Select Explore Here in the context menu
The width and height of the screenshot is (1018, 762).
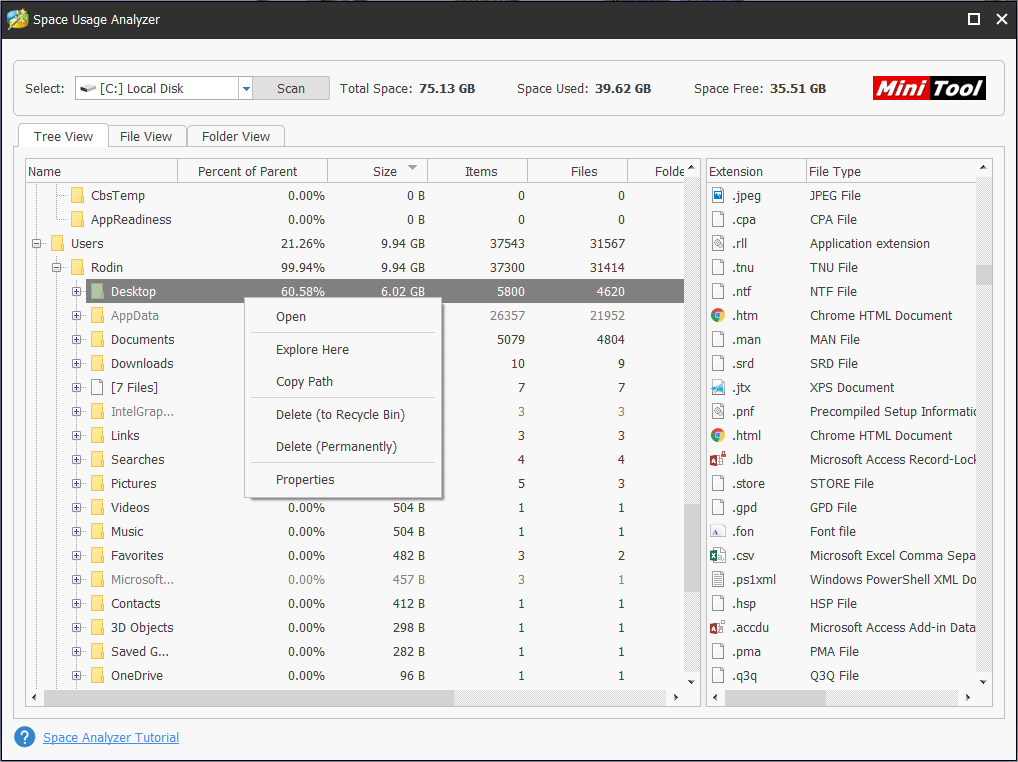312,350
